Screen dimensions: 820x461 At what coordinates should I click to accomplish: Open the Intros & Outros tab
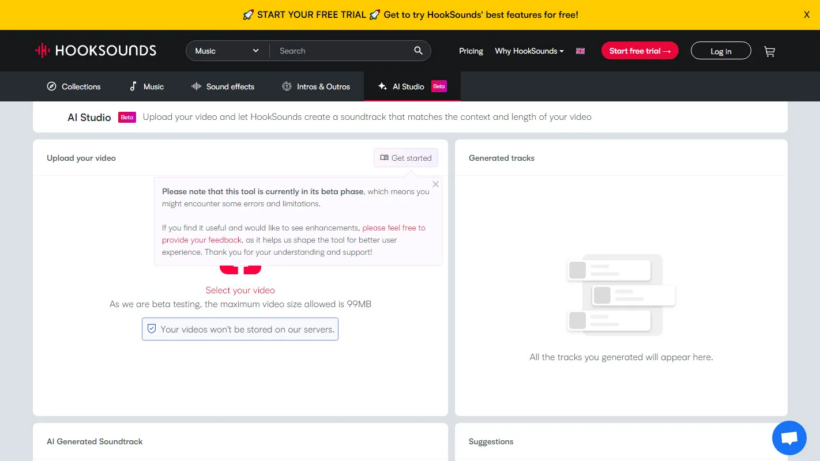[316, 86]
